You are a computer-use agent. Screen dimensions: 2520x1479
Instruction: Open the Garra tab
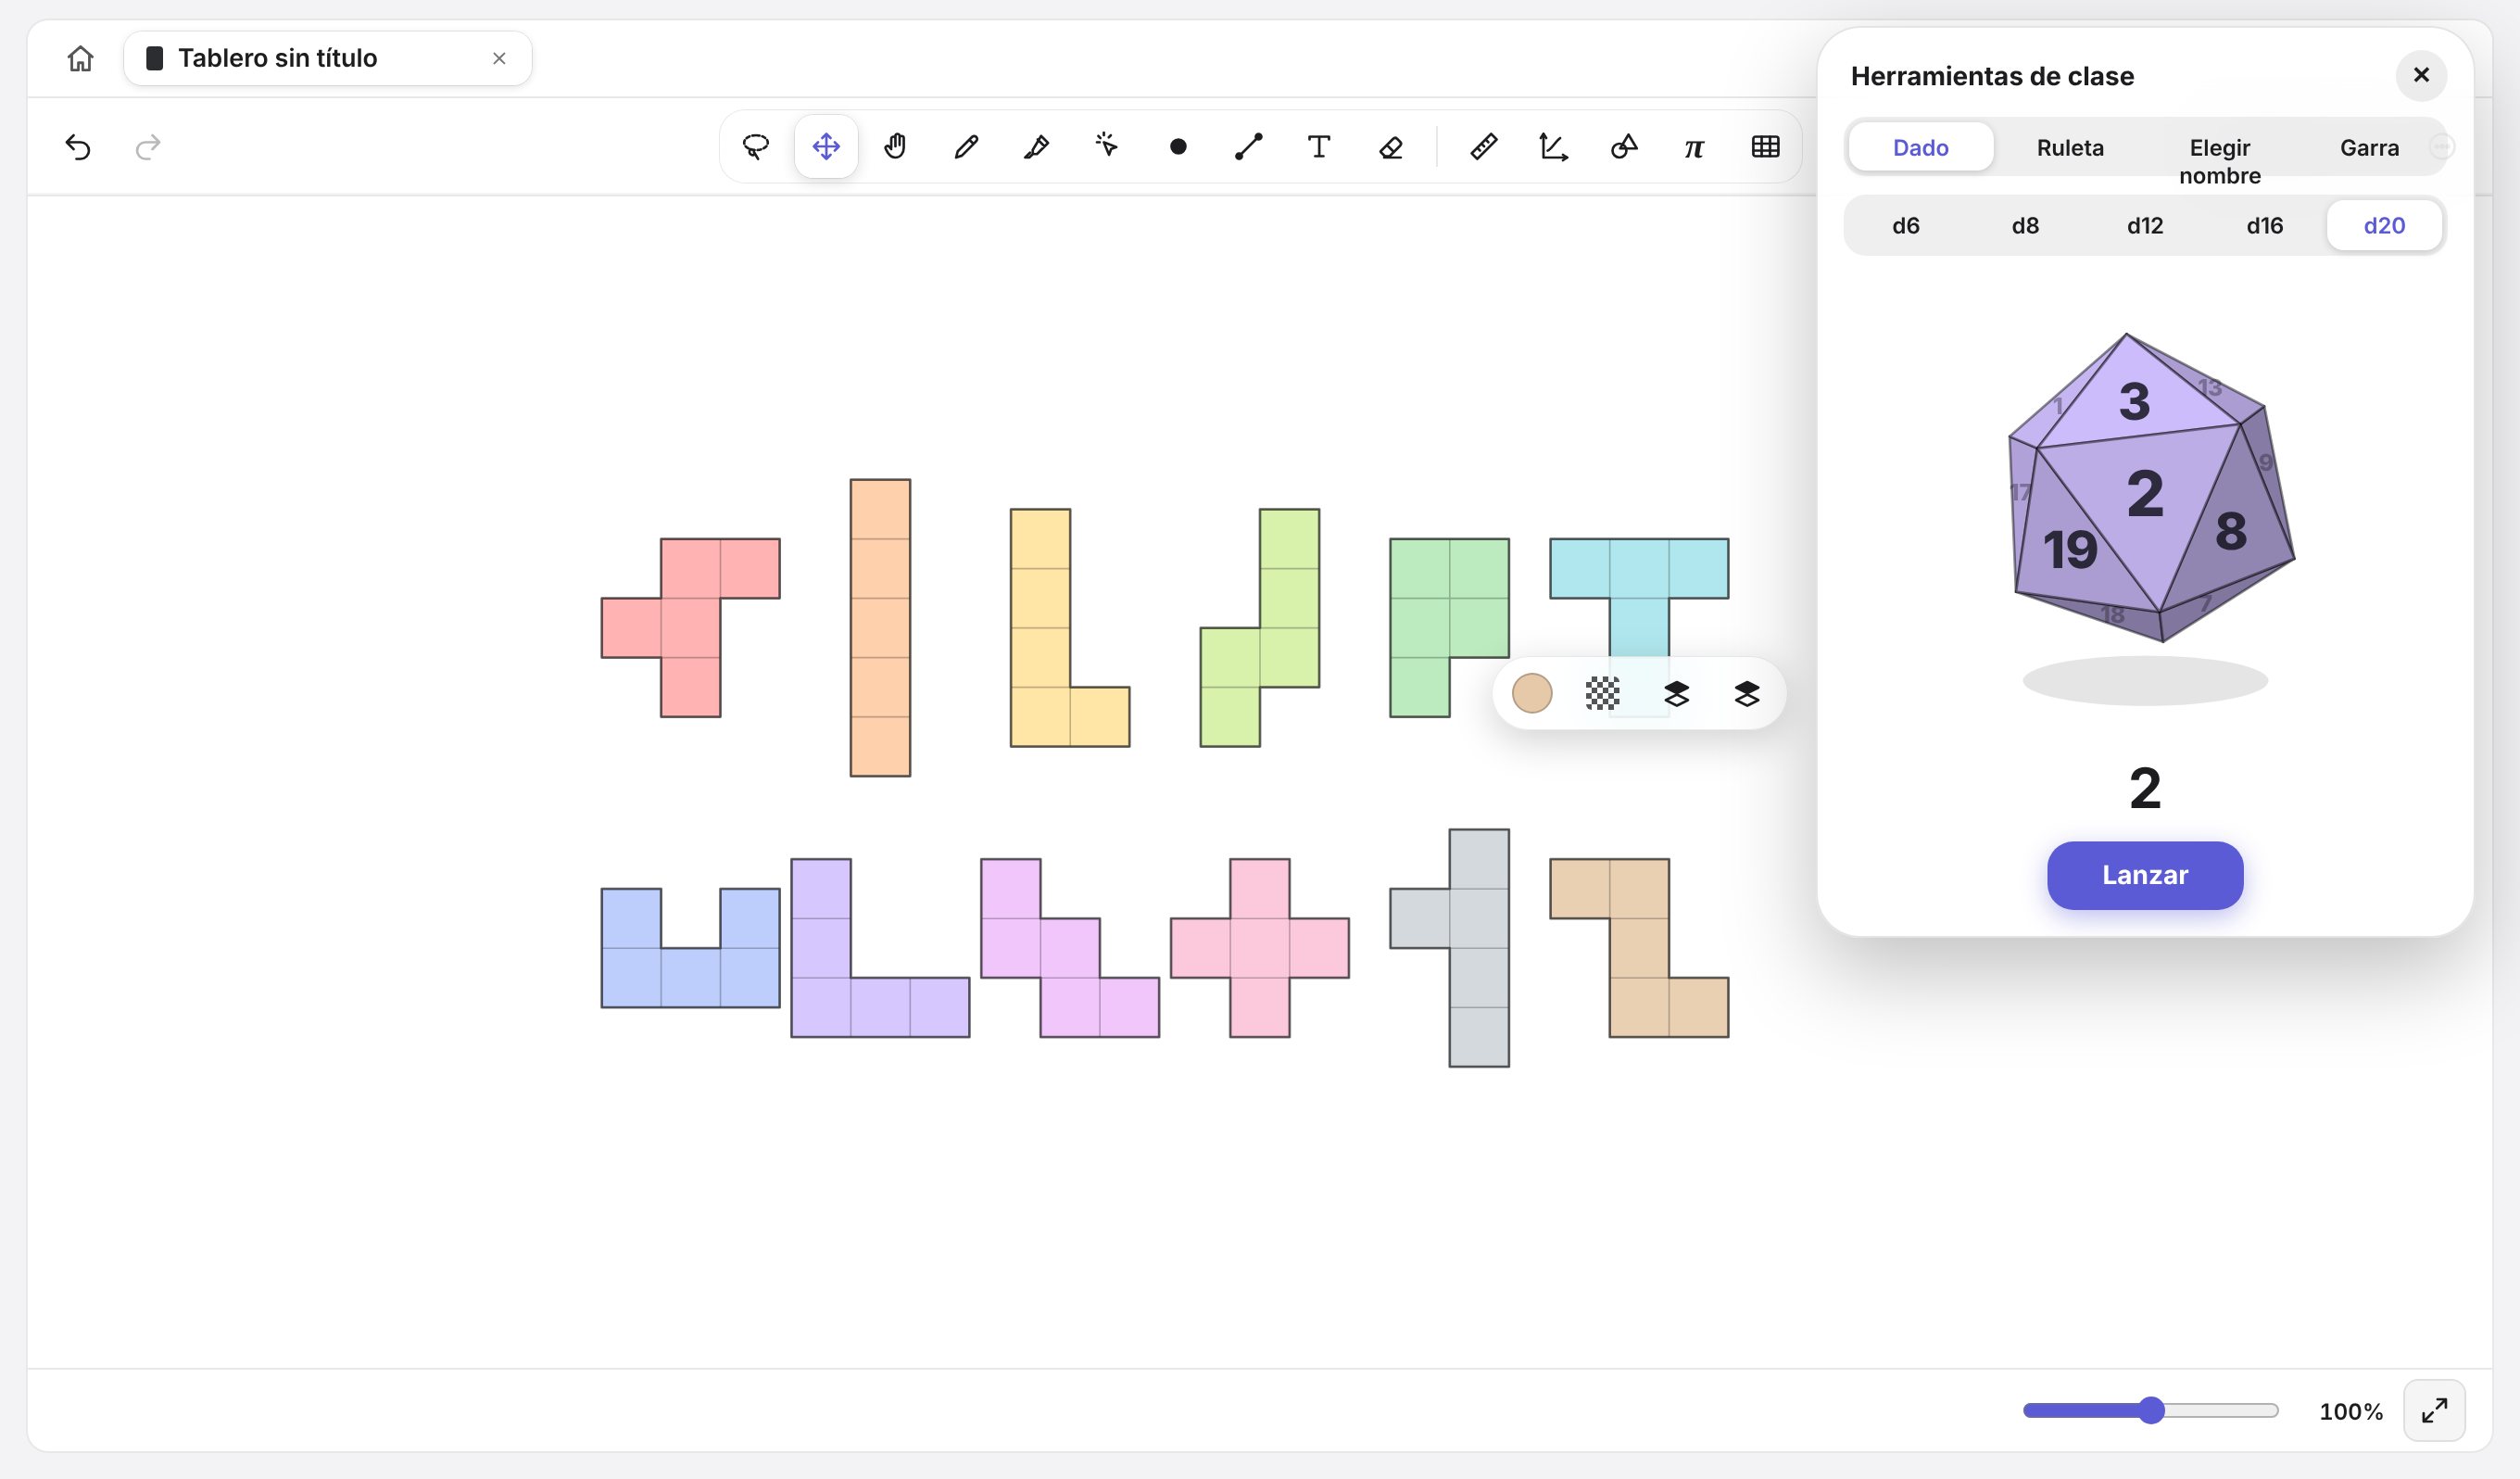(x=2369, y=147)
